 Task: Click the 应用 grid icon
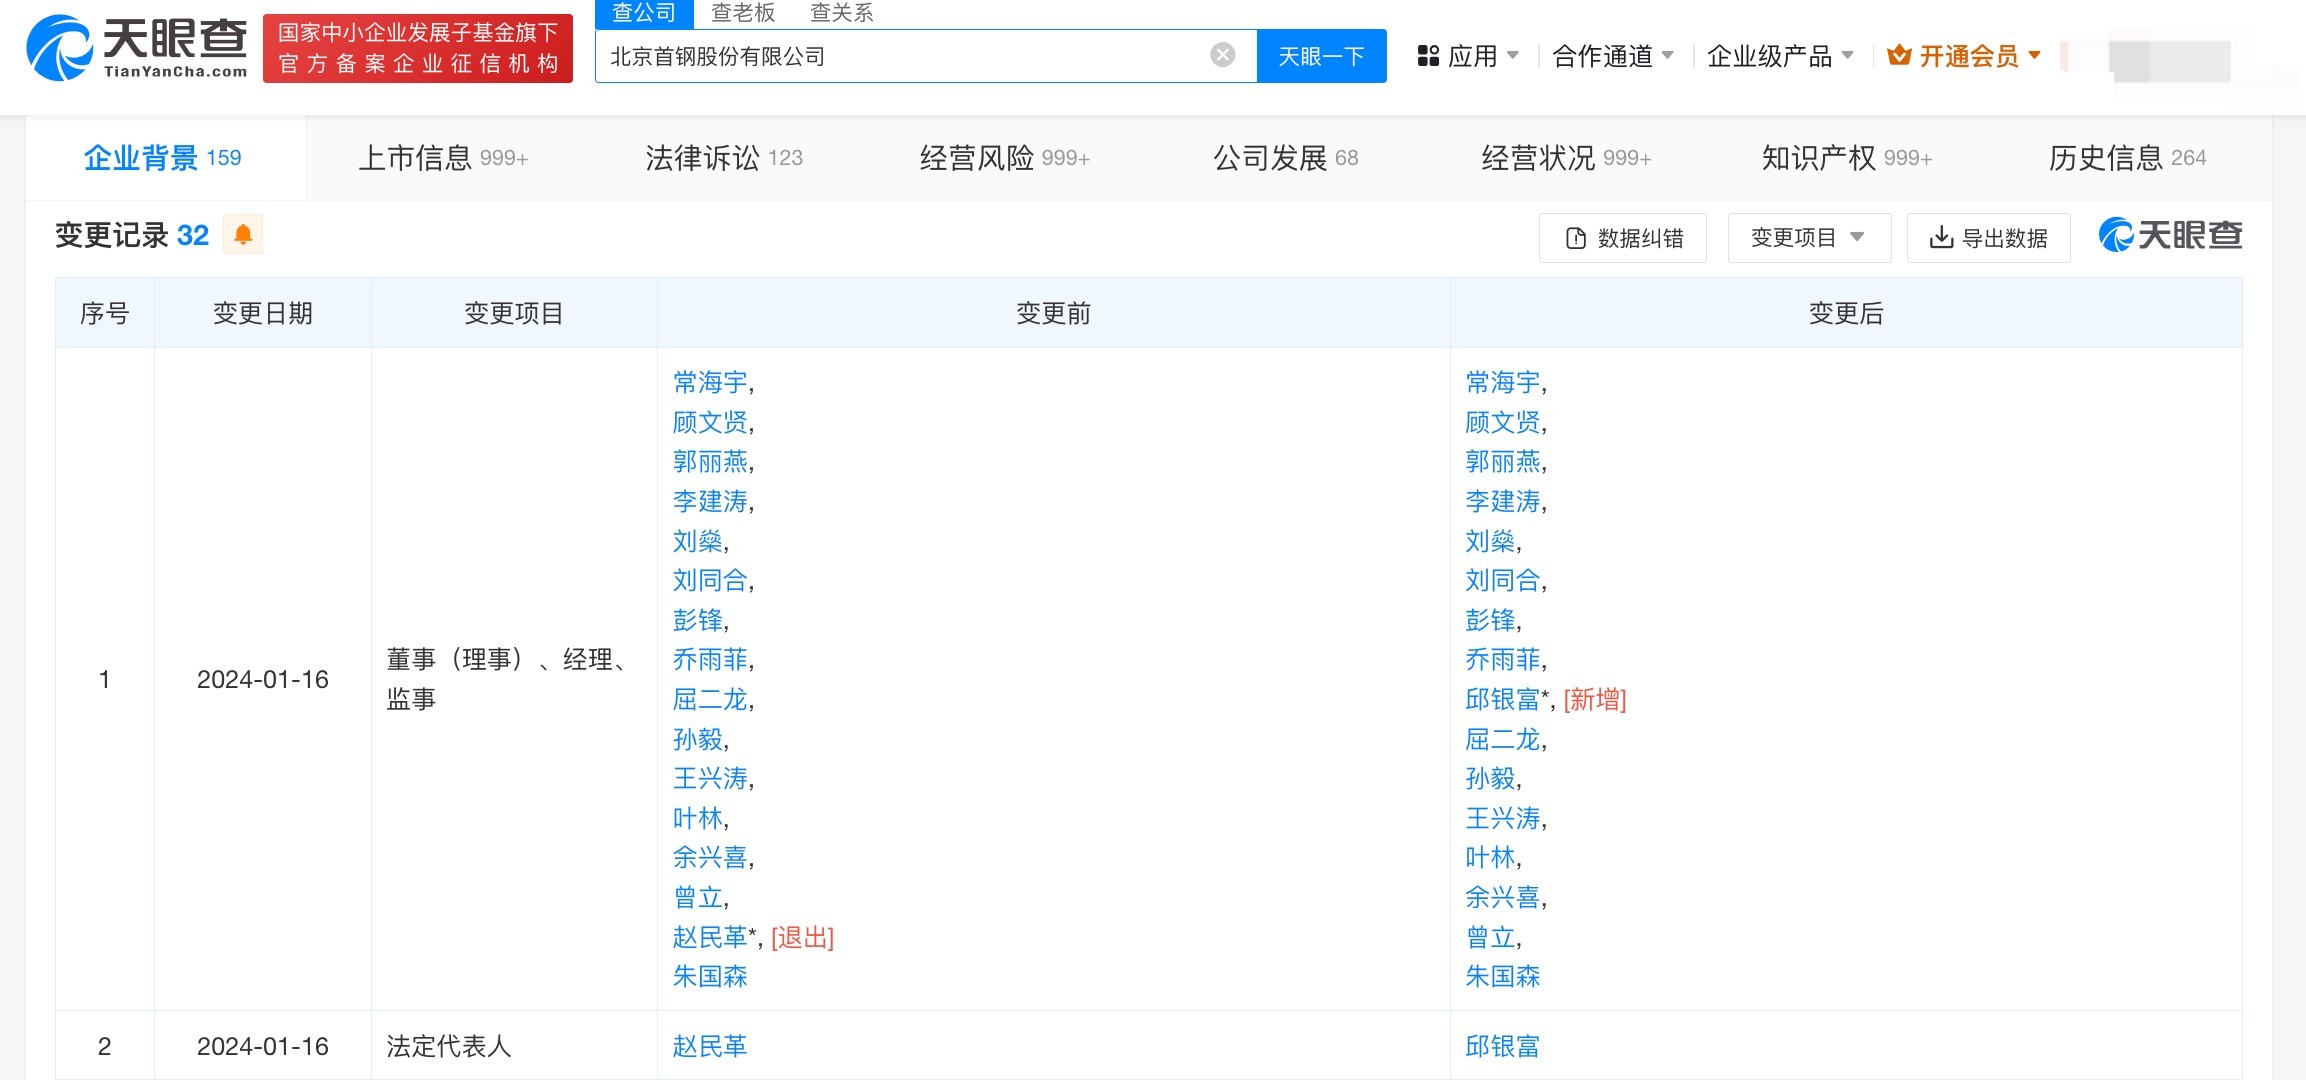(x=1428, y=56)
